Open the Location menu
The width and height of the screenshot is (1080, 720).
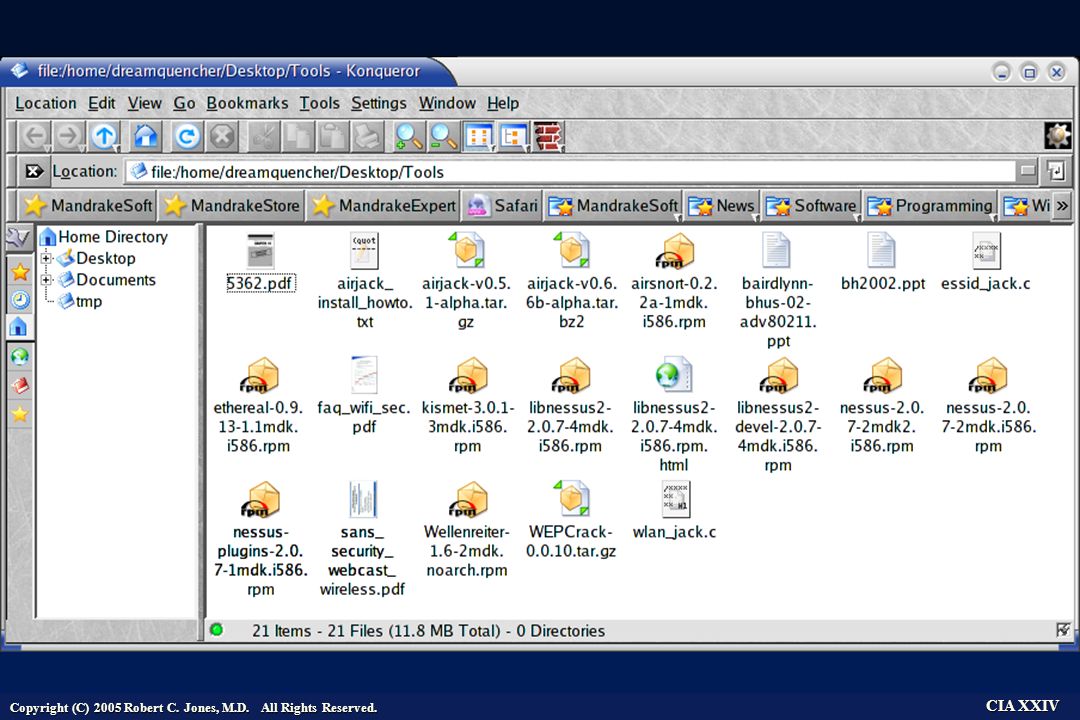[x=45, y=103]
